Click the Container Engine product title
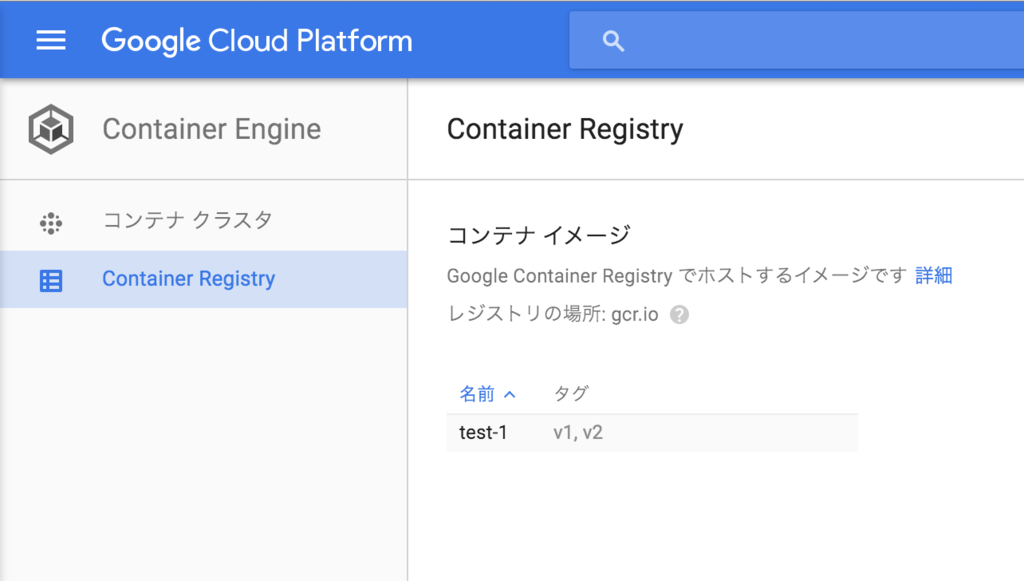This screenshot has width=1024, height=581. [211, 129]
